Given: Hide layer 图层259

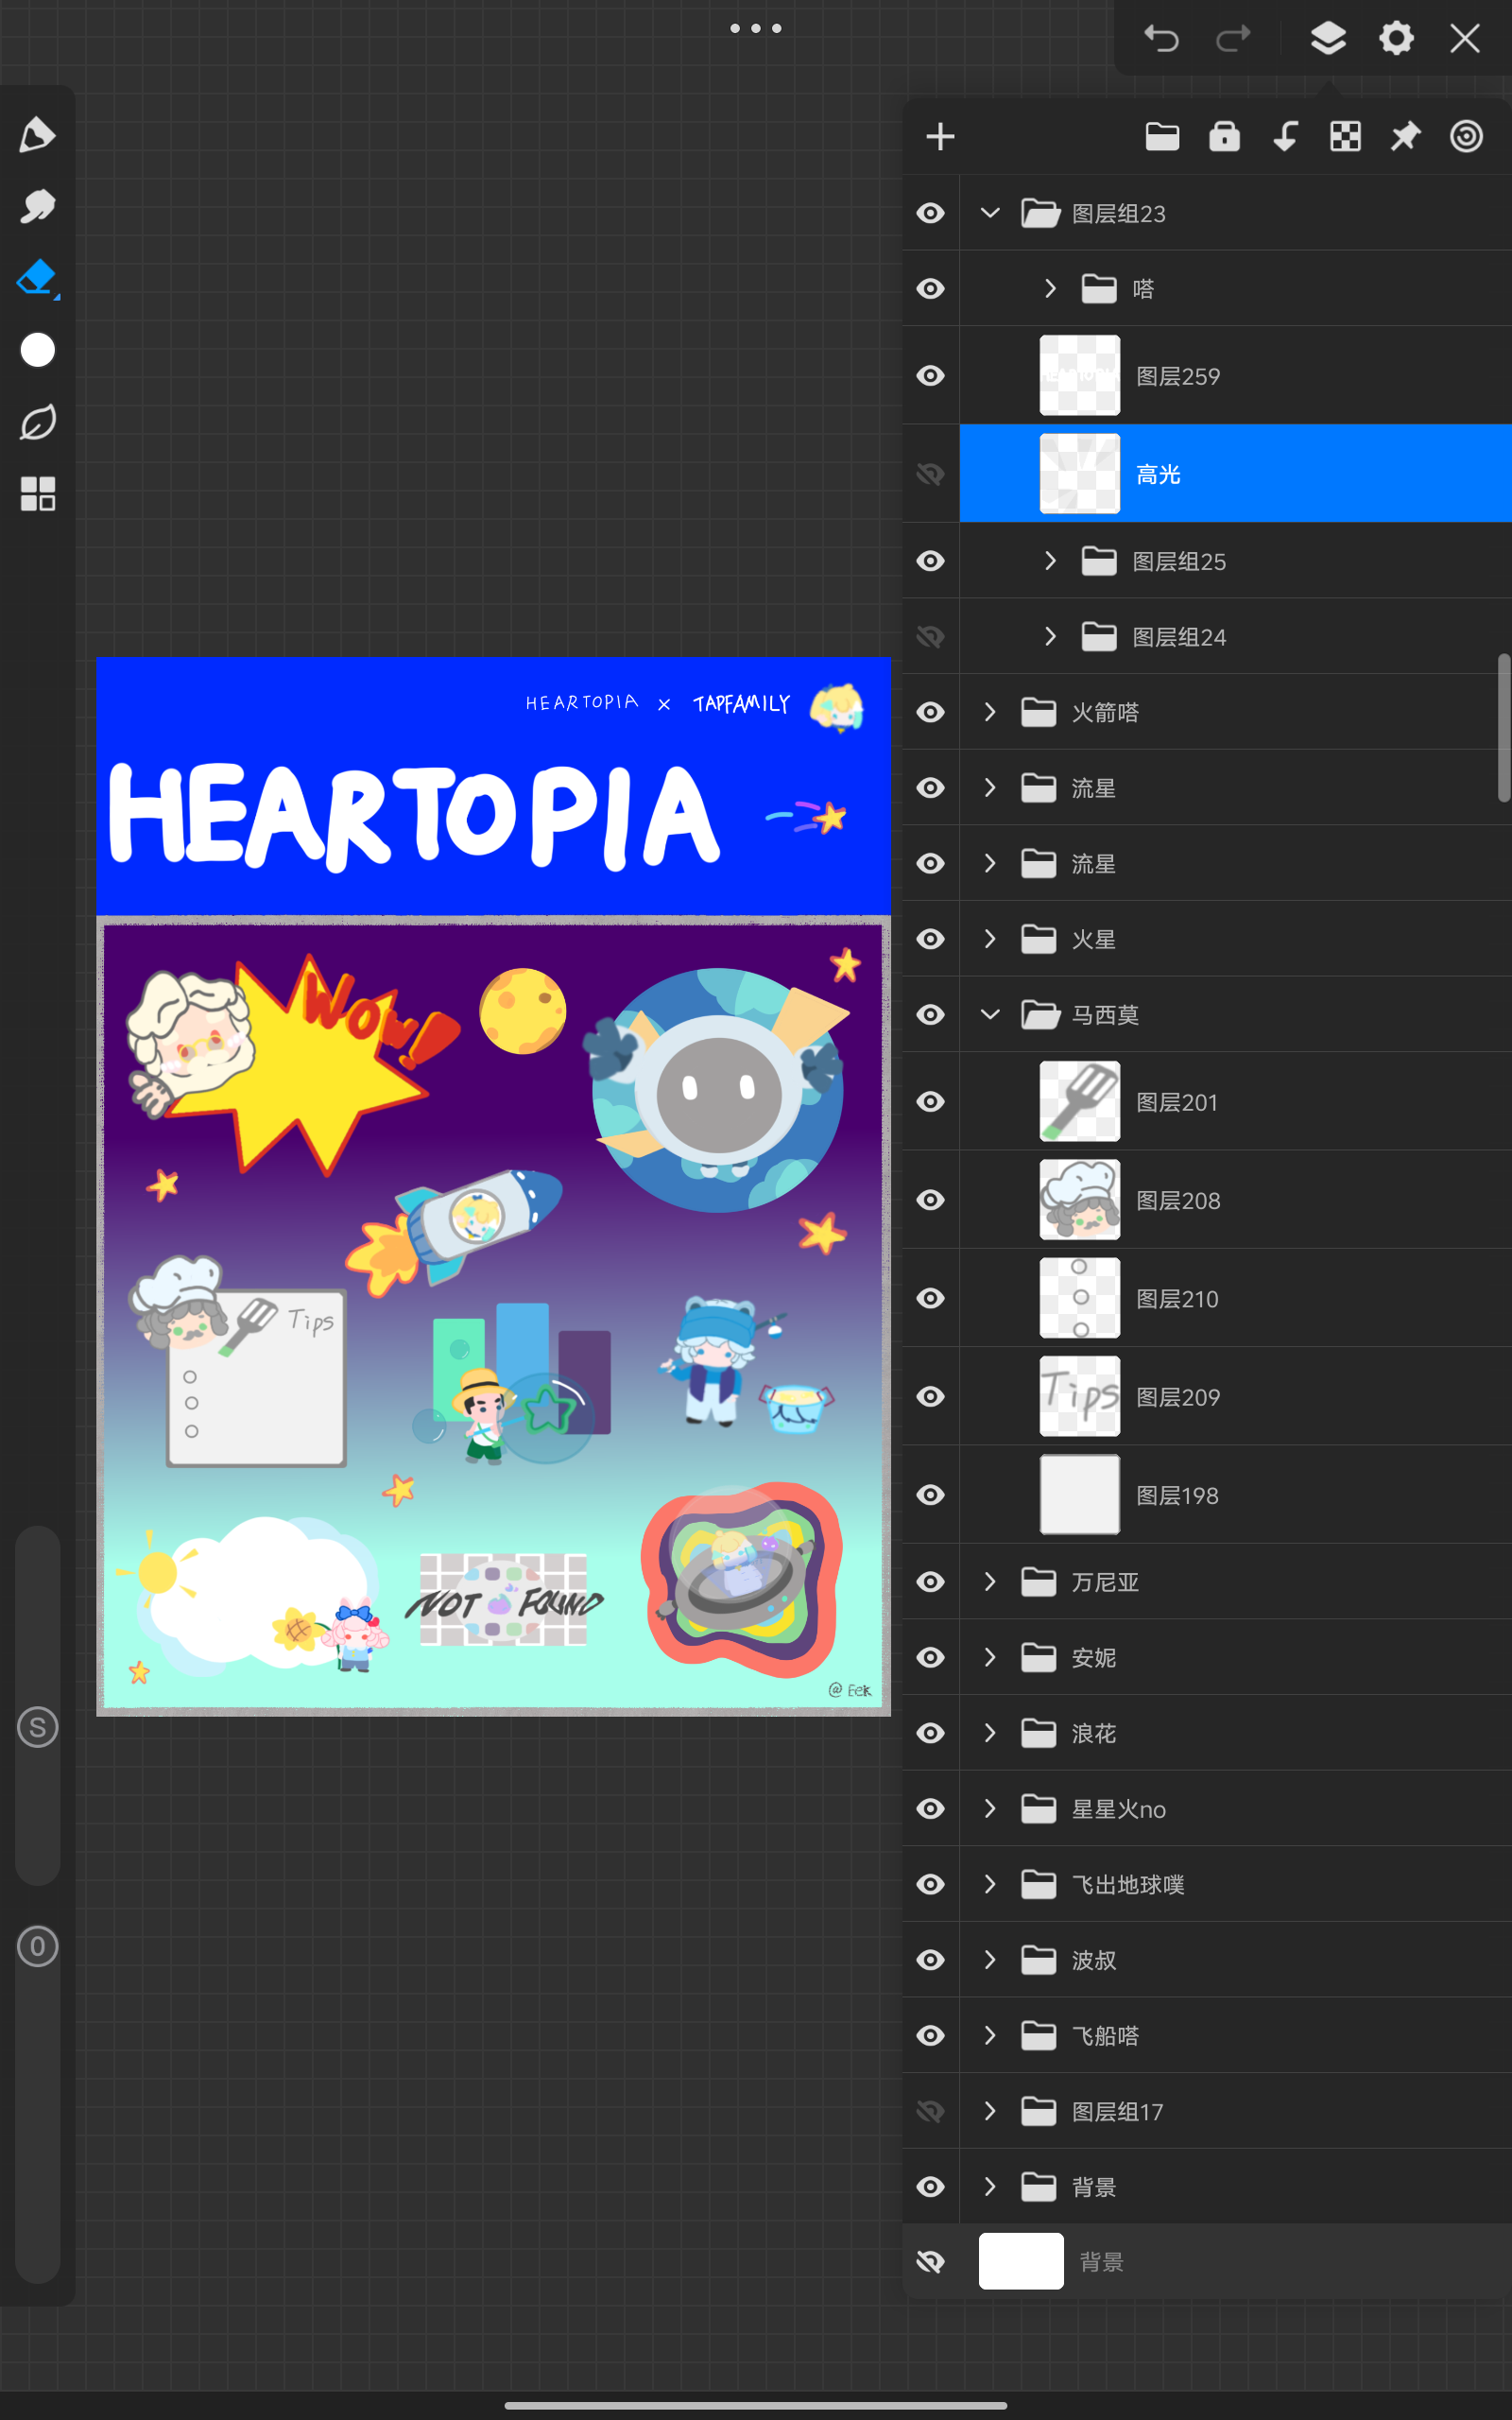Looking at the screenshot, I should (x=930, y=376).
